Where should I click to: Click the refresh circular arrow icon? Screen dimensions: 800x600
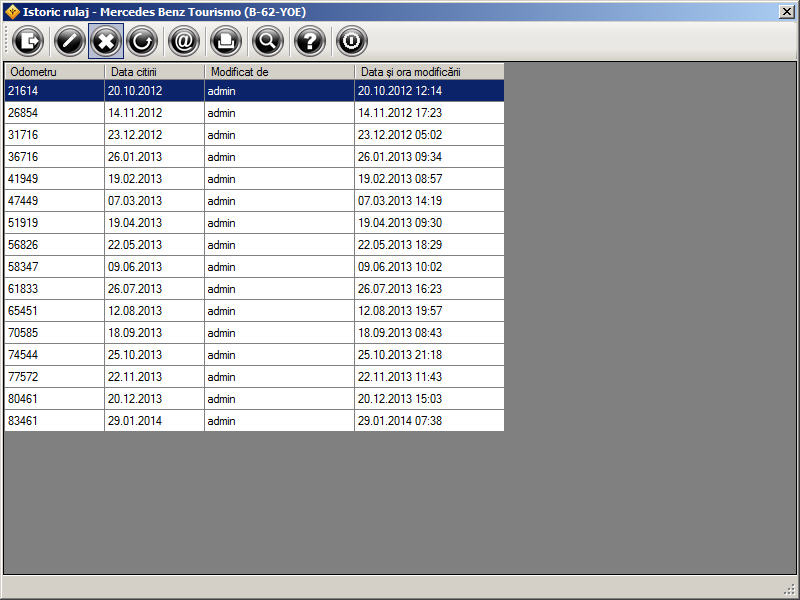[142, 41]
